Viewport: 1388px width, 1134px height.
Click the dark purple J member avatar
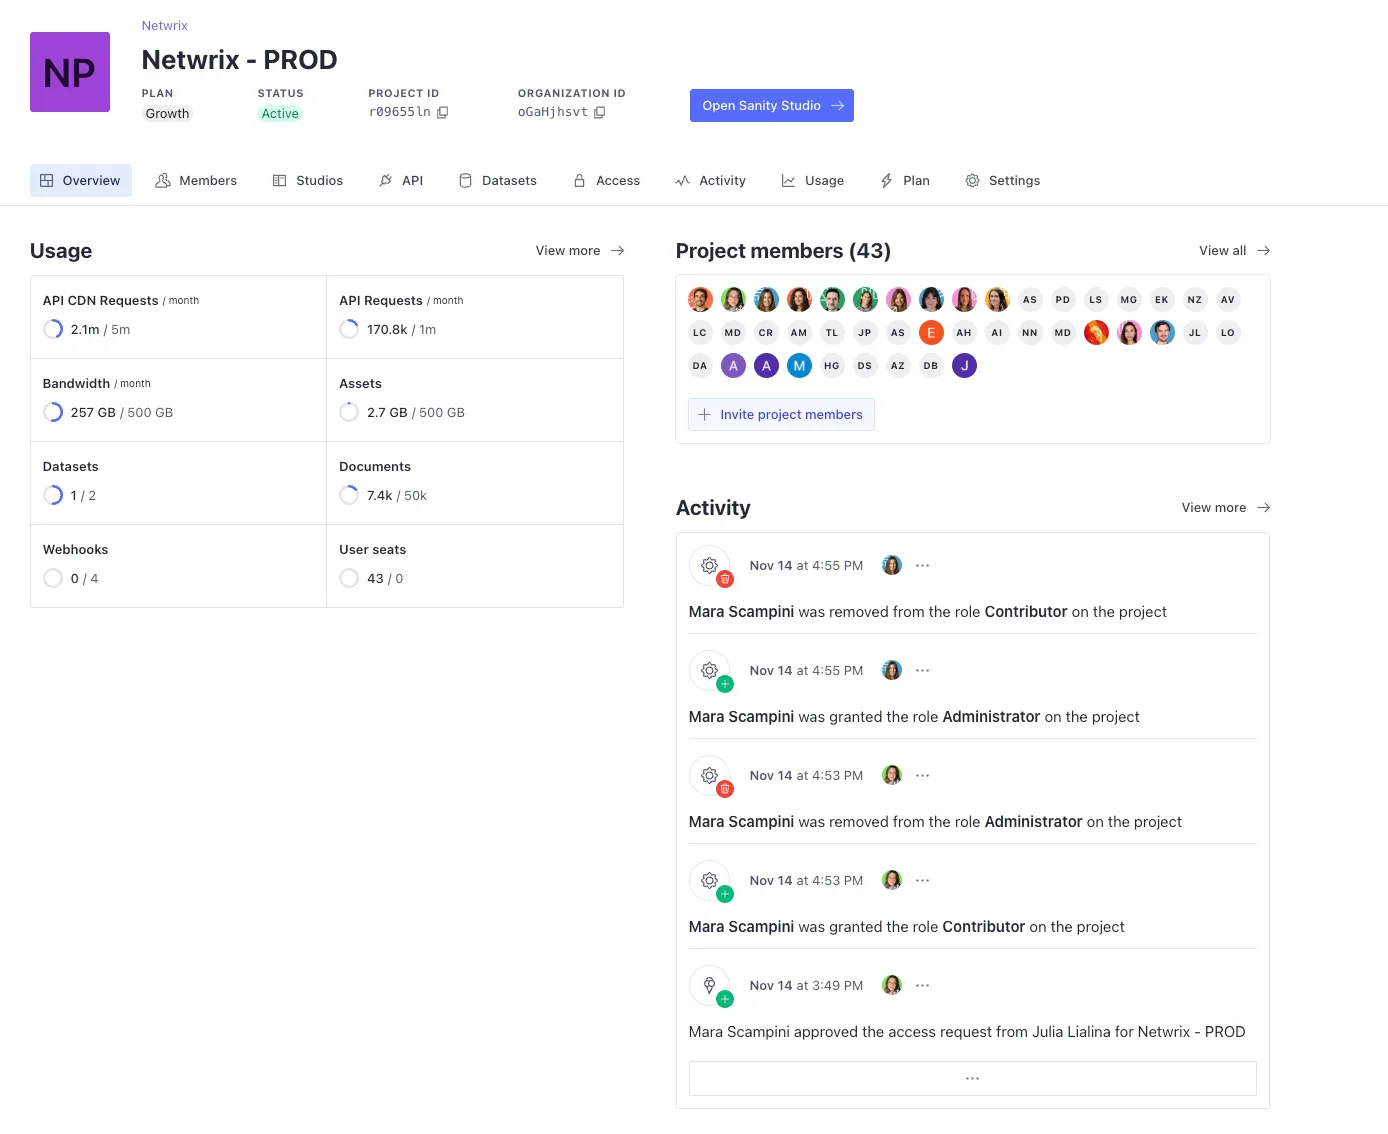964,366
